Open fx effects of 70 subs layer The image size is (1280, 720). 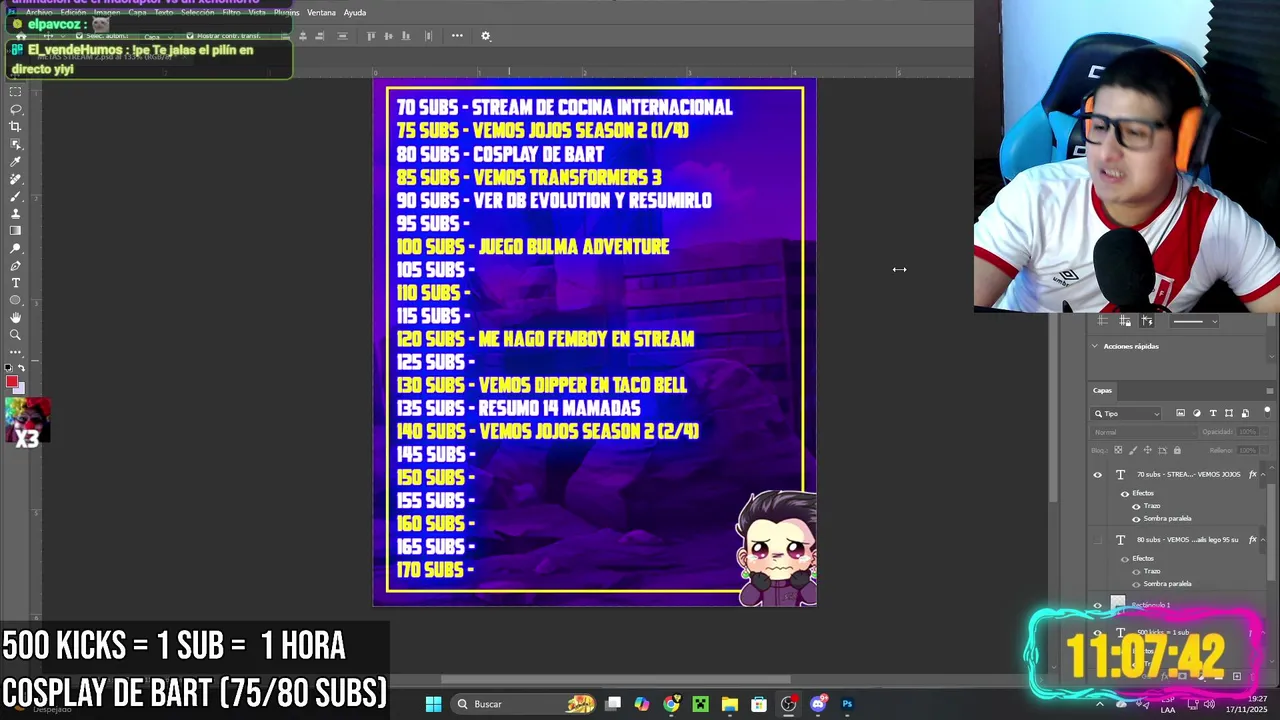[x=1253, y=475]
